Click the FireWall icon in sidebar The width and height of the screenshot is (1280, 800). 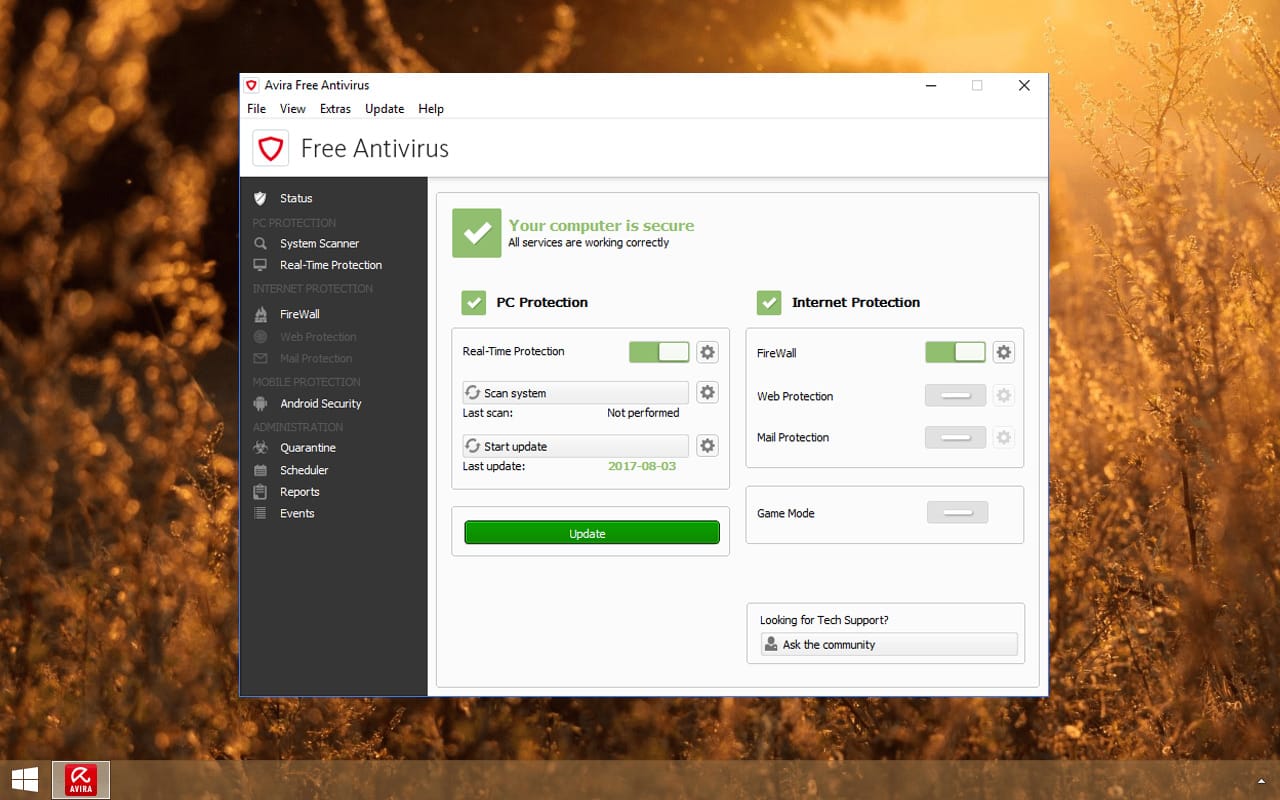(260, 314)
